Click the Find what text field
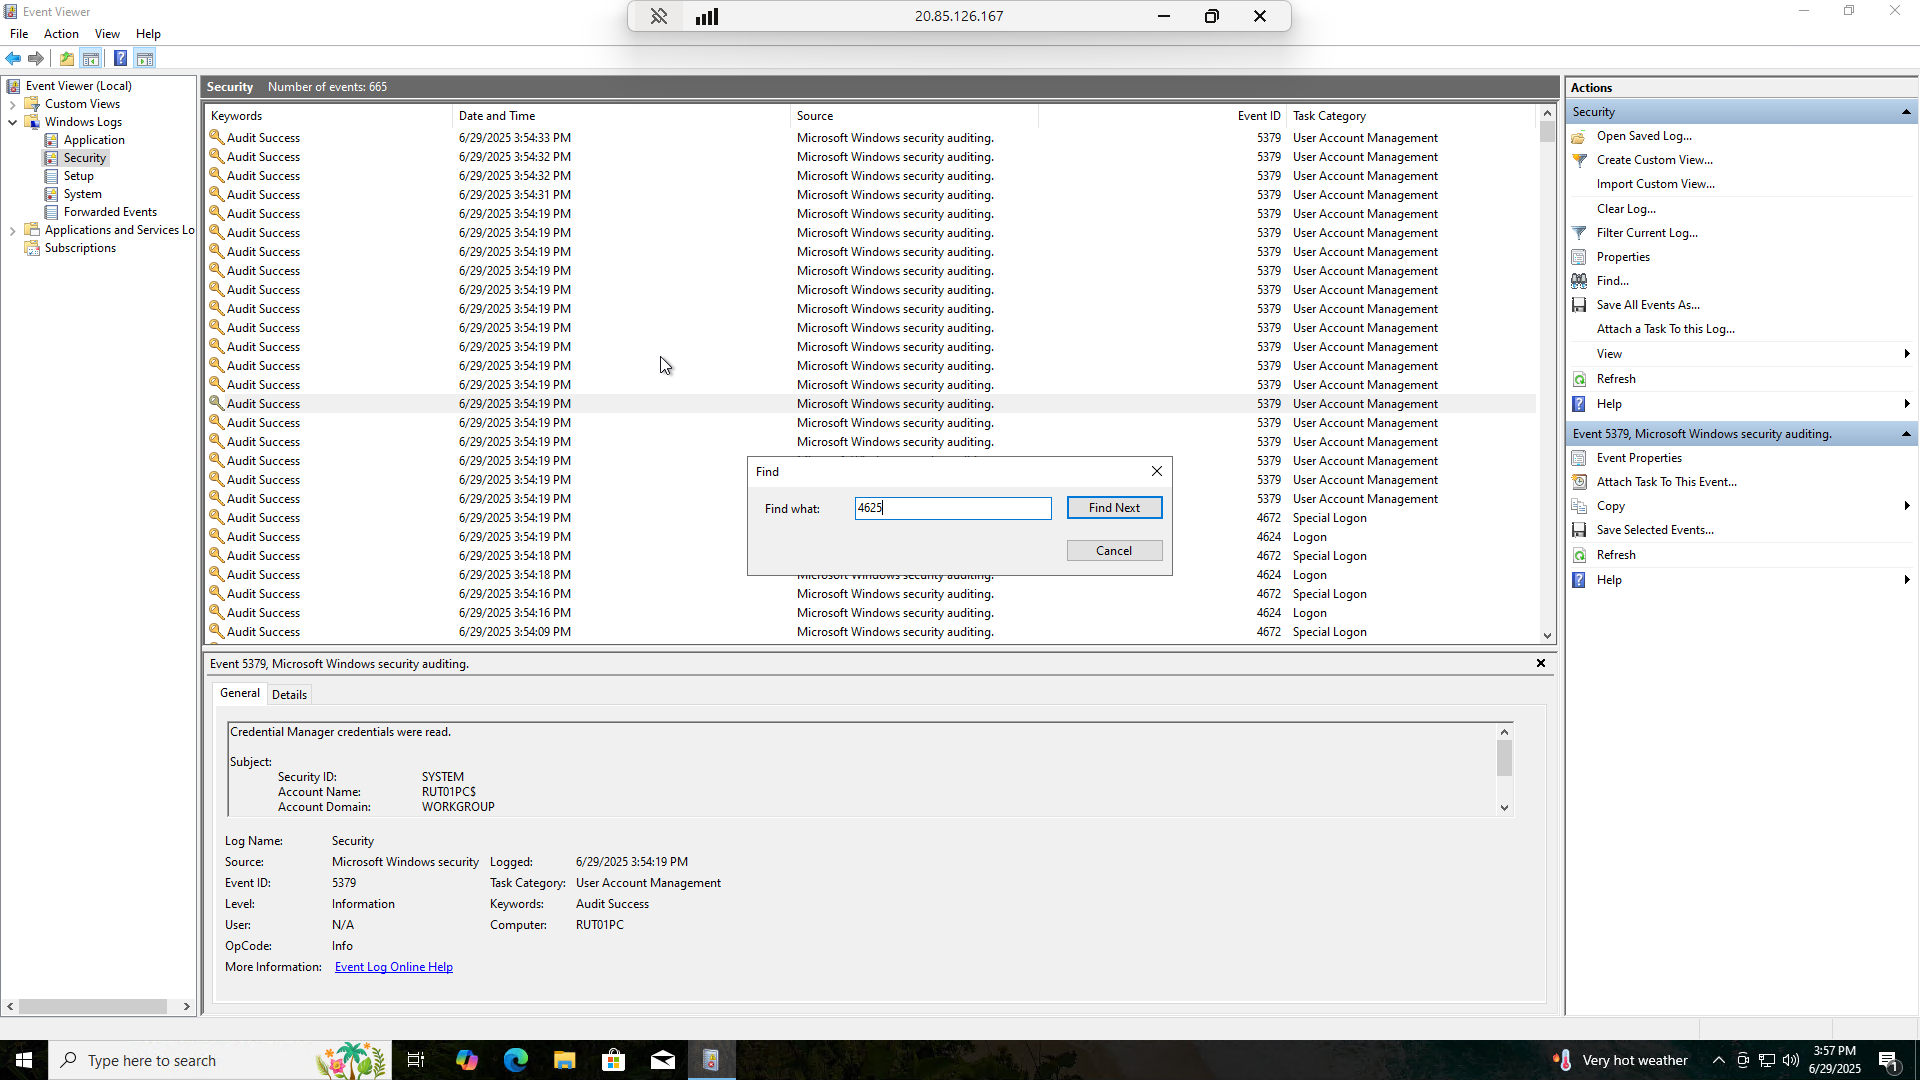This screenshot has width=1920, height=1080. click(x=953, y=508)
